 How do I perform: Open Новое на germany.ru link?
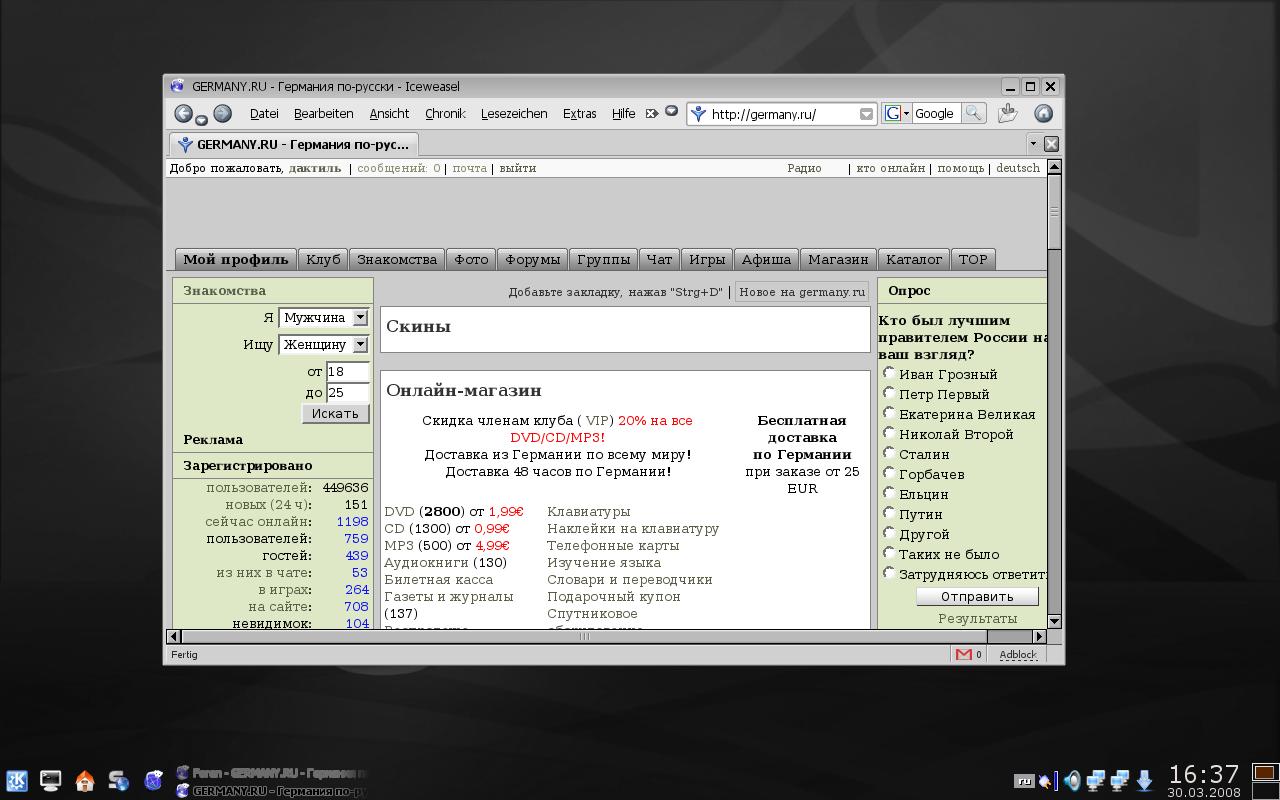coord(802,292)
